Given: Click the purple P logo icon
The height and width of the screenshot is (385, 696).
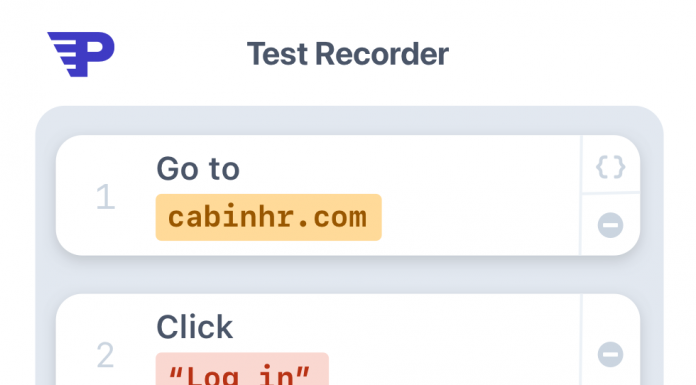Looking at the screenshot, I should [81, 54].
